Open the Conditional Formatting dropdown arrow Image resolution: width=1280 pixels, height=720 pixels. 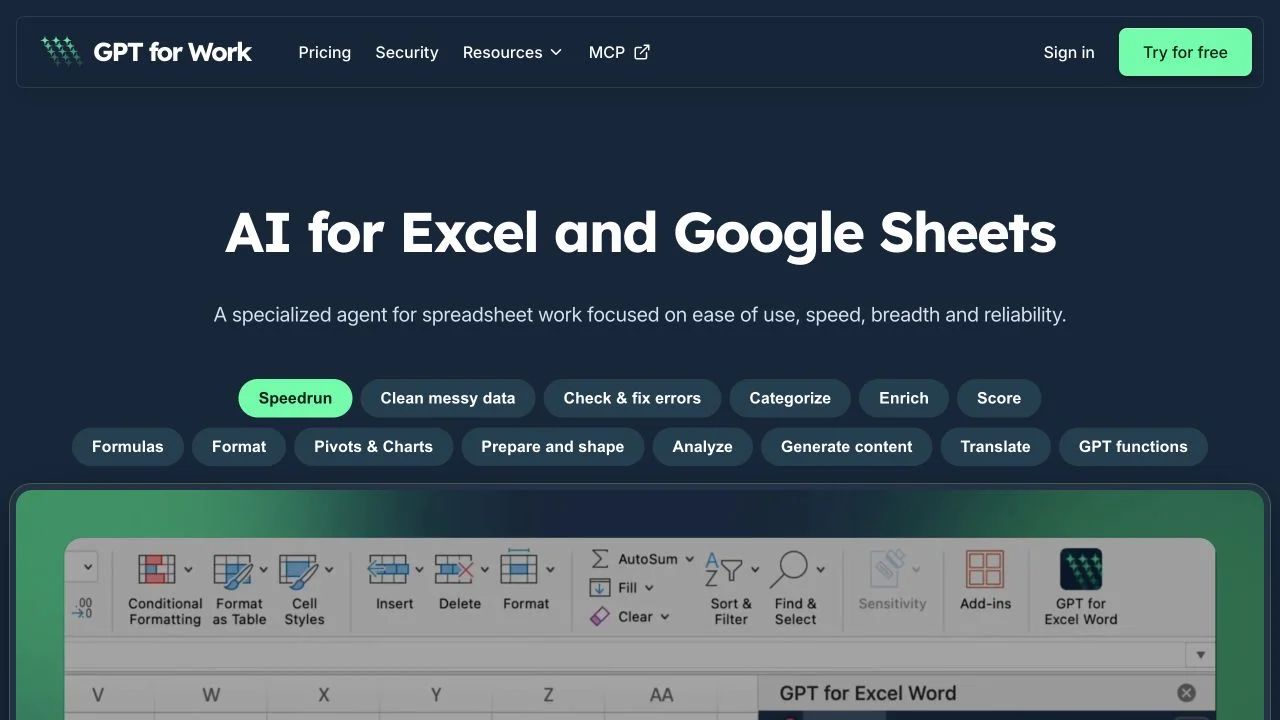pos(188,570)
